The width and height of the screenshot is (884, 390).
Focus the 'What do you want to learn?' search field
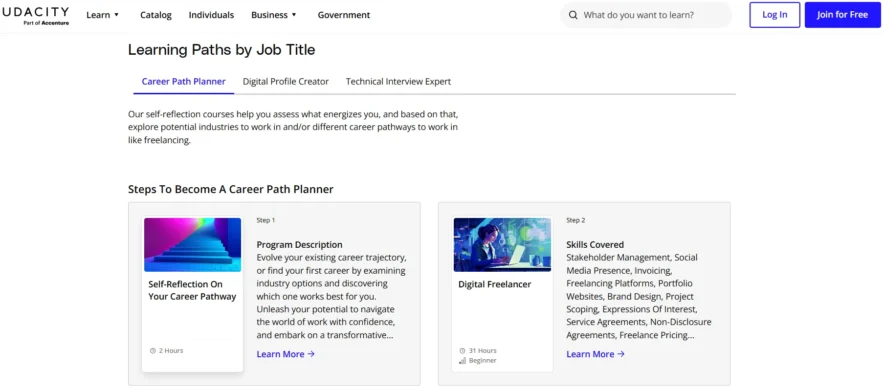[x=646, y=15]
